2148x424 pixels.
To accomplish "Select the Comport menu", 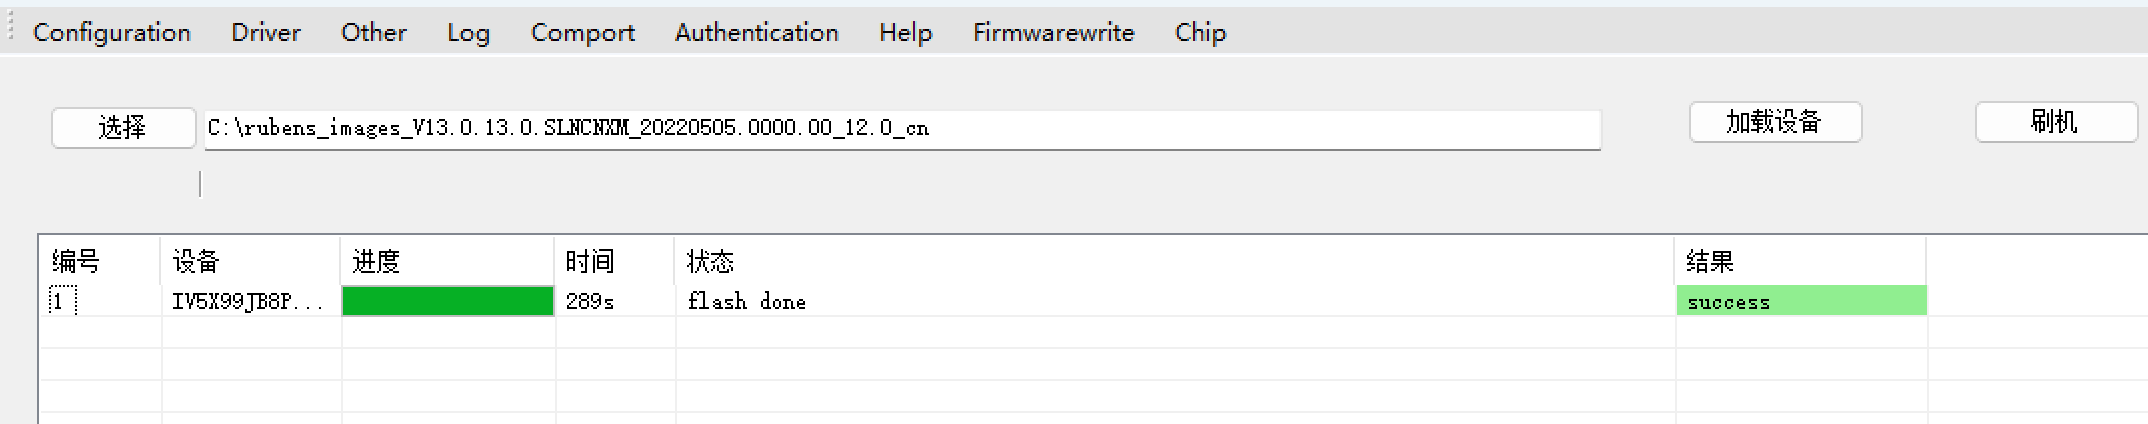I will 583,33.
